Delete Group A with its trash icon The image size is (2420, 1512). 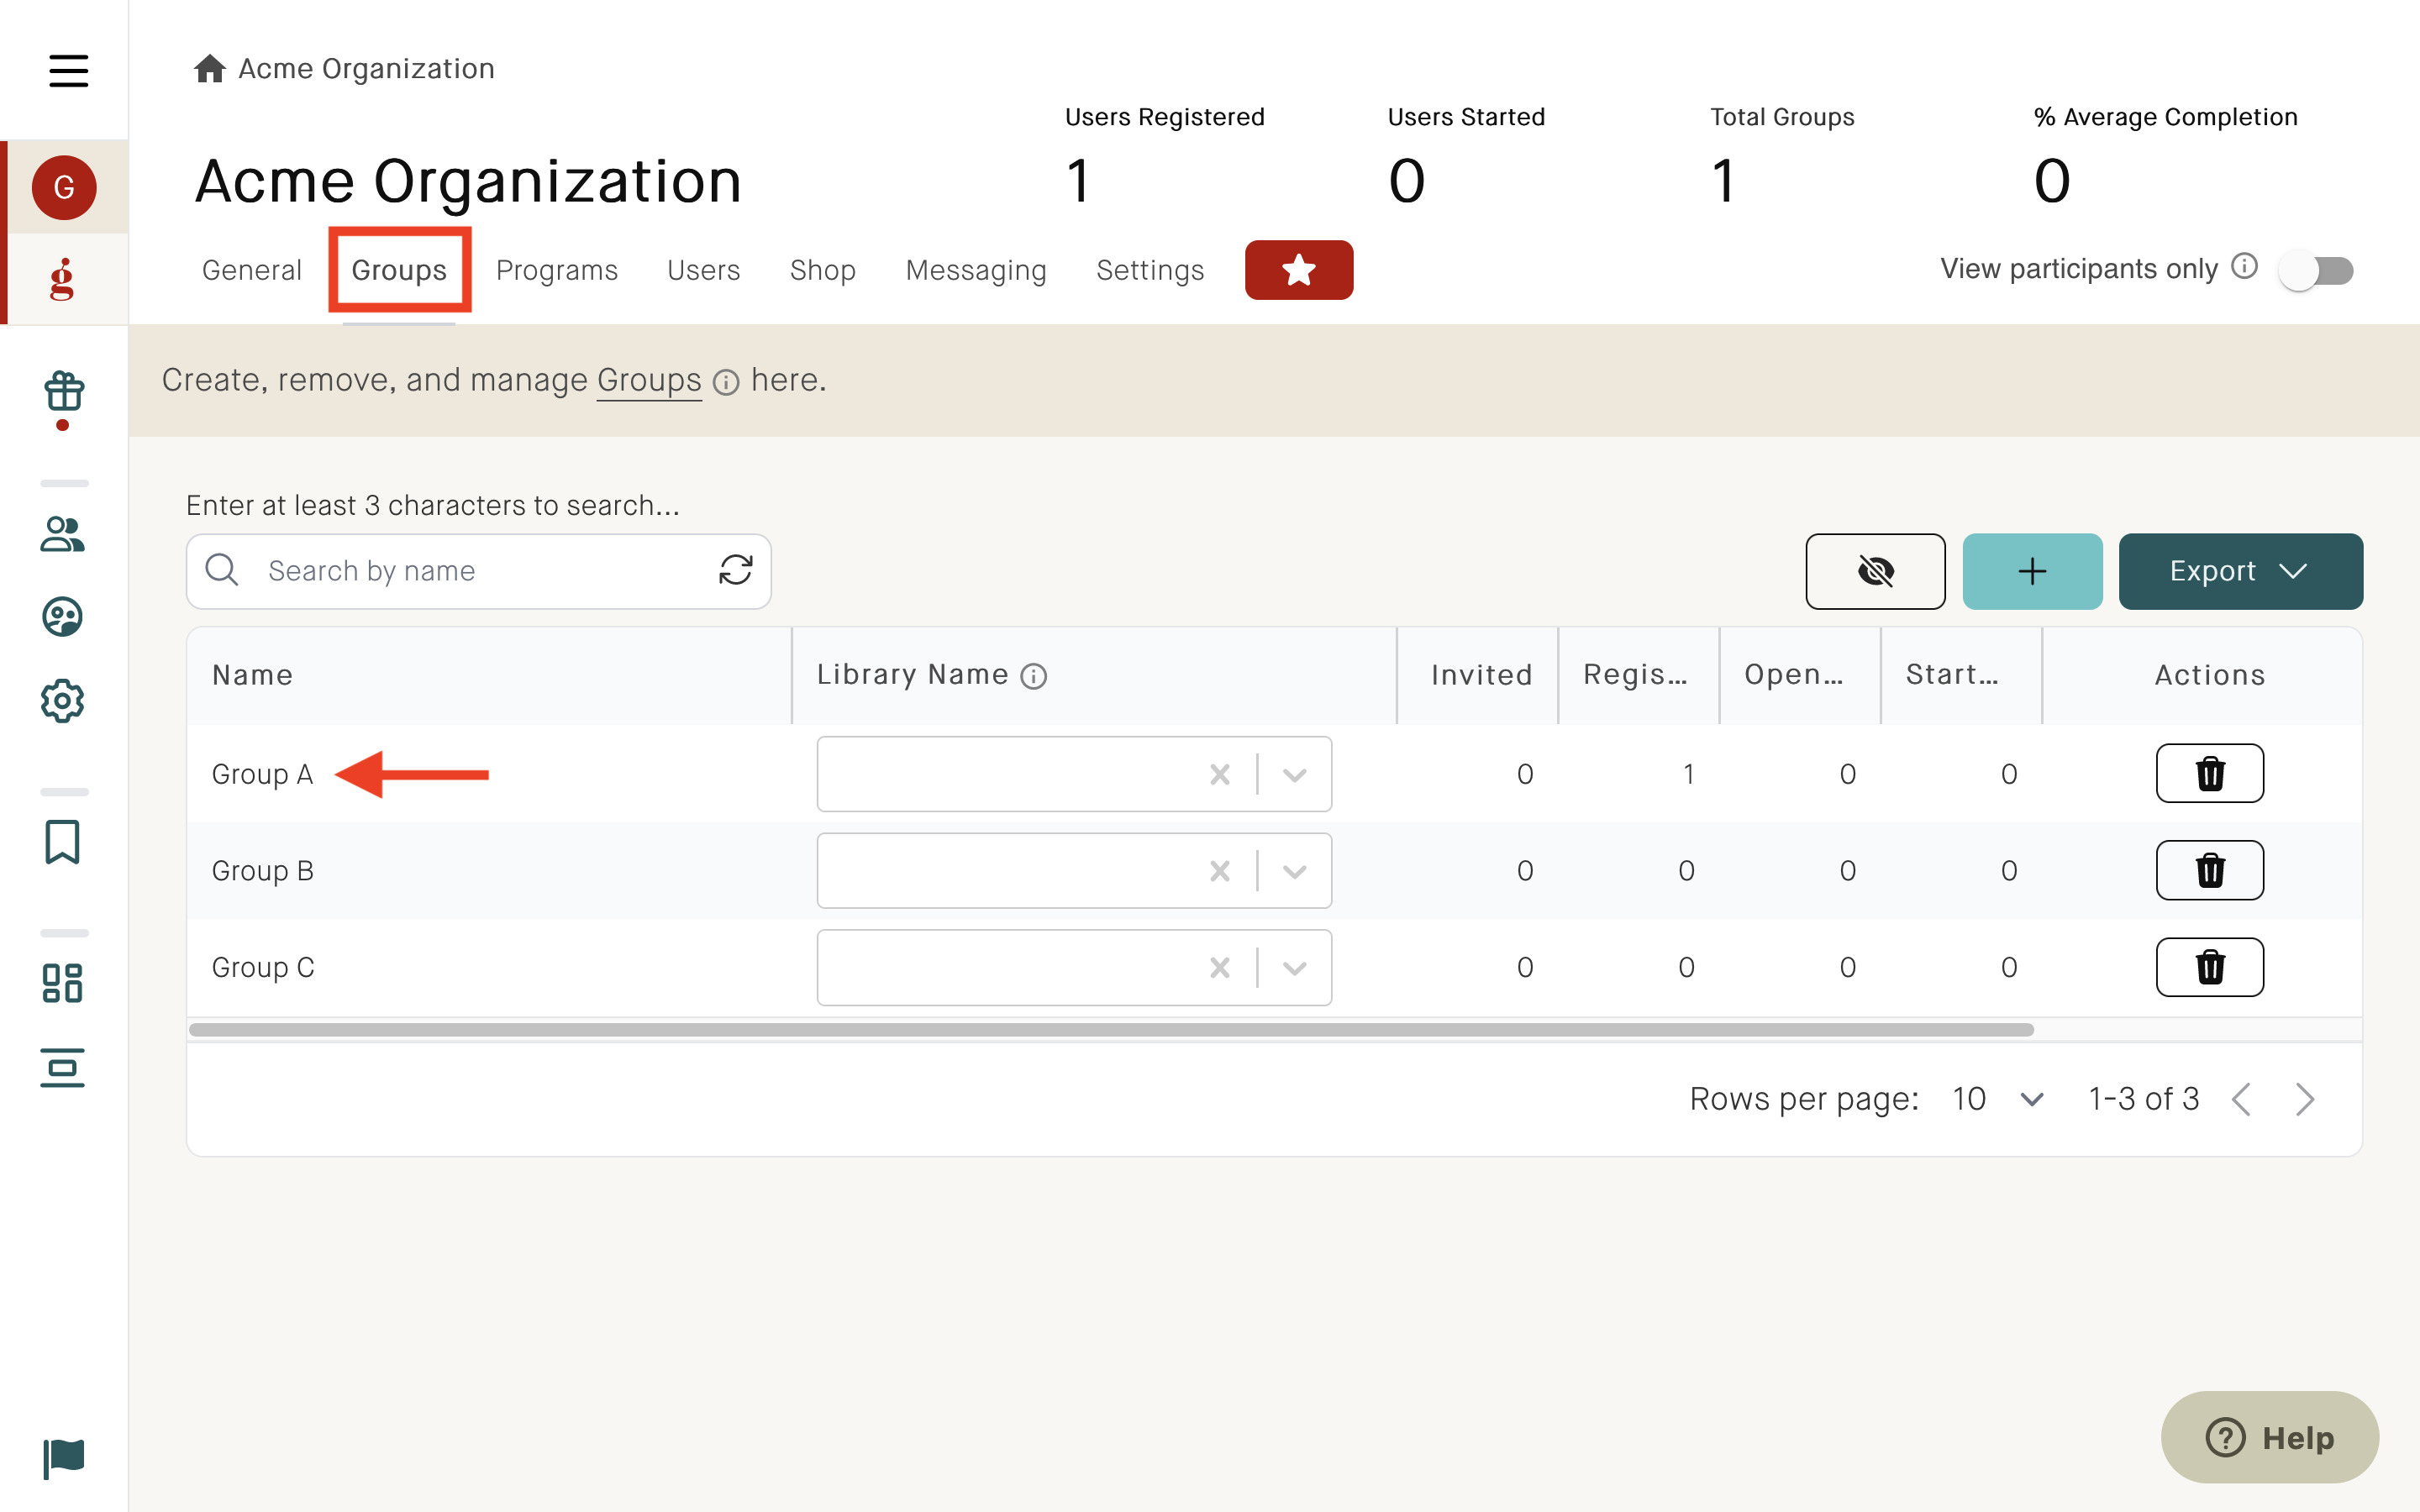coord(2210,773)
